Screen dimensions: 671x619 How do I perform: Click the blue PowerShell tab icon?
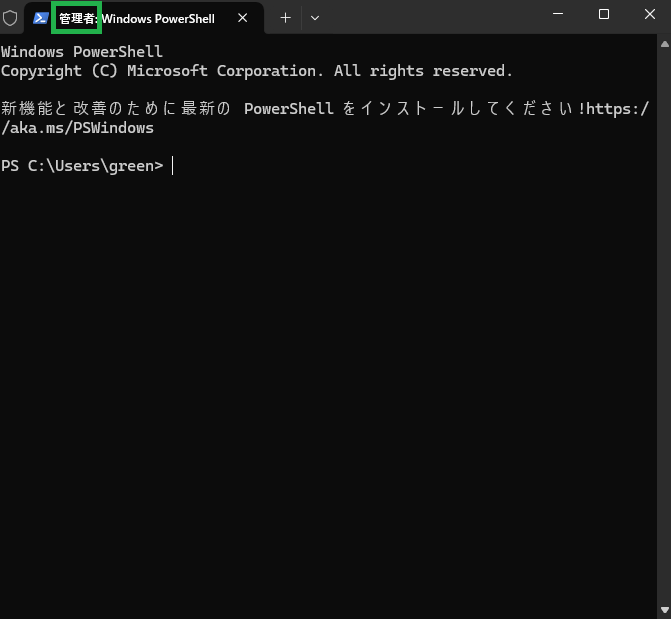click(x=41, y=18)
